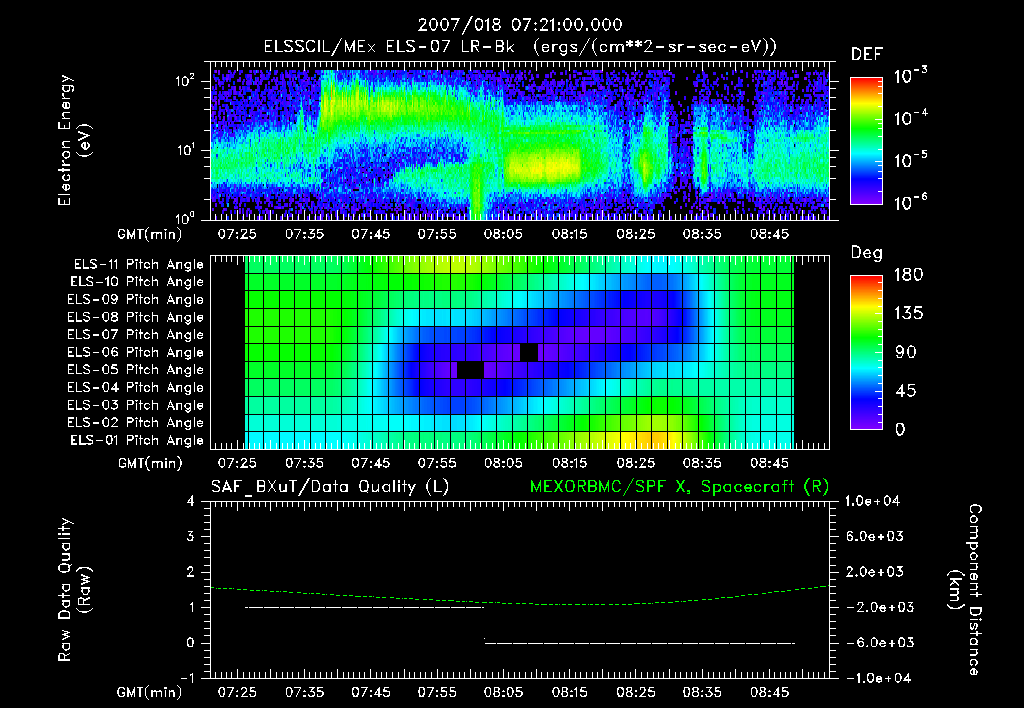Click the plot timestamp title 2007/018 07:21:00.000
The image size is (1024, 708).
click(x=520, y=25)
